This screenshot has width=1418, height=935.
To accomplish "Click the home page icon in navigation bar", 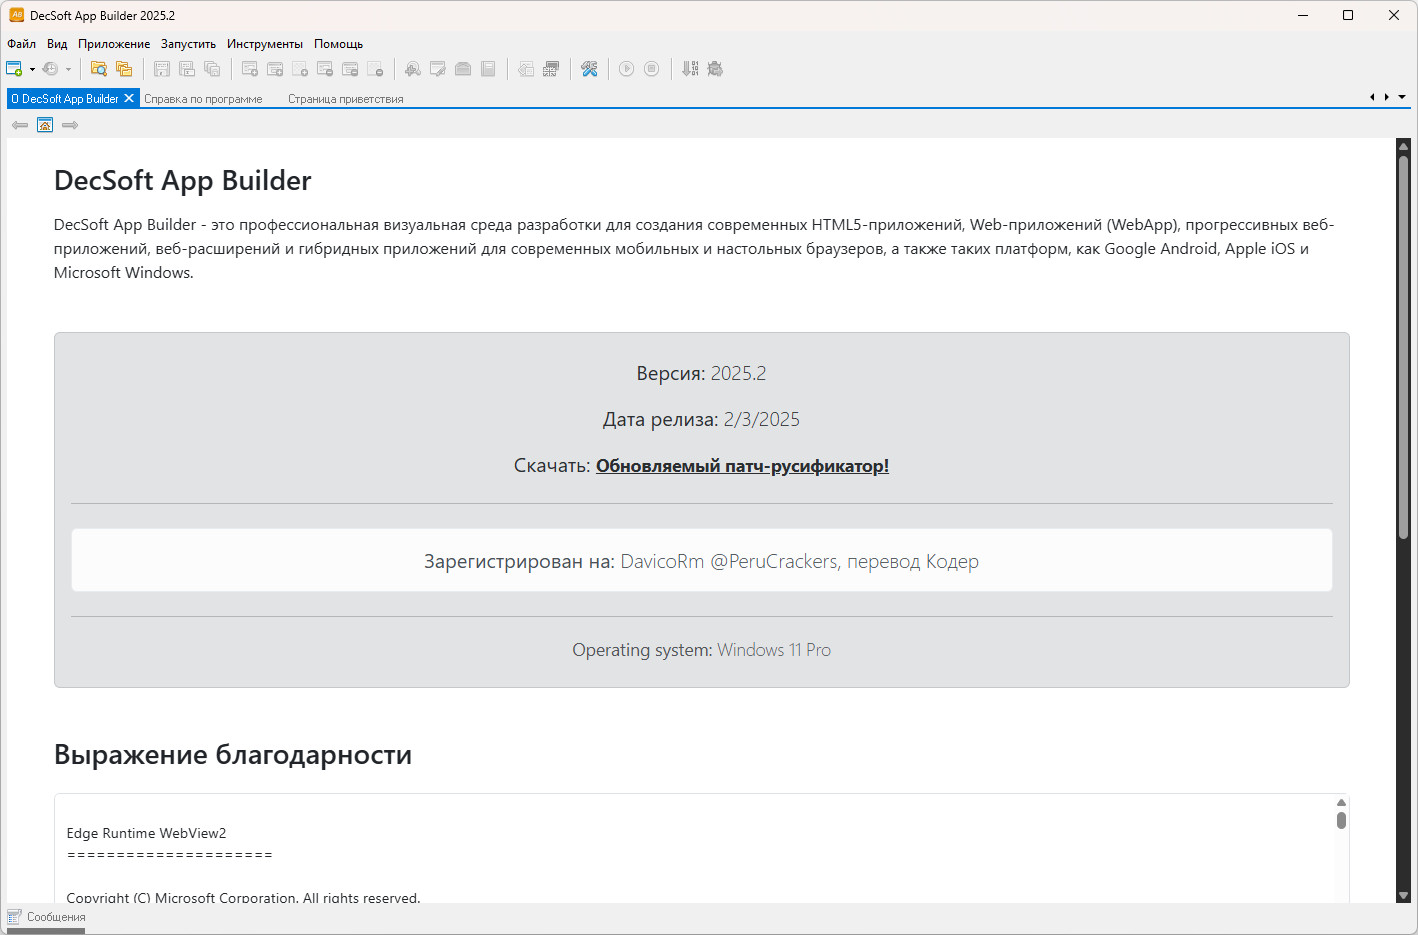I will [x=45, y=125].
